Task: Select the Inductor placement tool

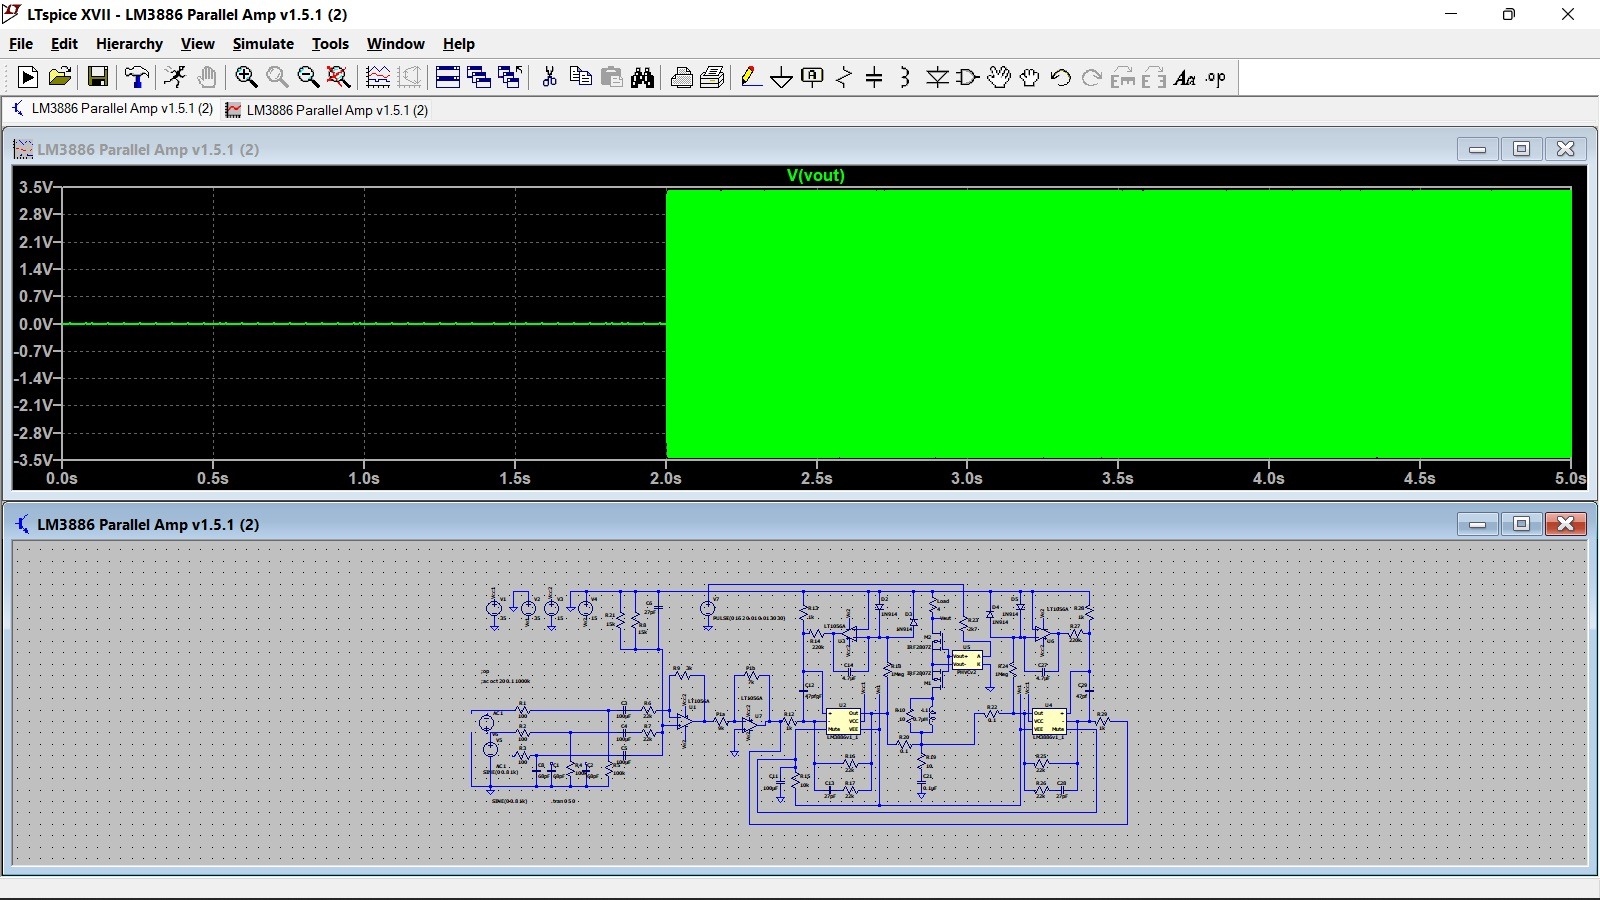Action: 905,77
